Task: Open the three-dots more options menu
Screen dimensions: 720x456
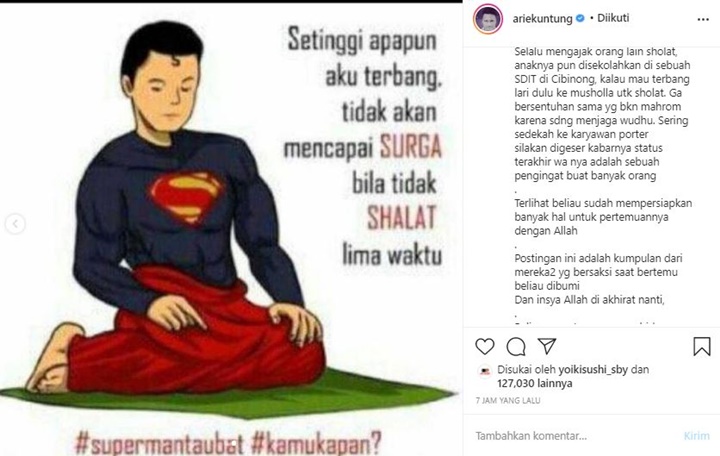Action: (703, 19)
